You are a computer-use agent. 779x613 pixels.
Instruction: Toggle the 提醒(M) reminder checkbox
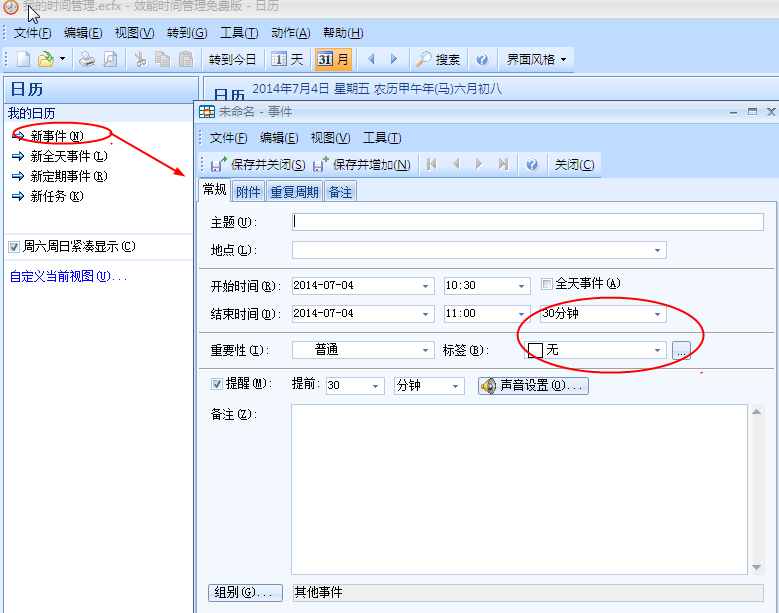[x=217, y=384]
